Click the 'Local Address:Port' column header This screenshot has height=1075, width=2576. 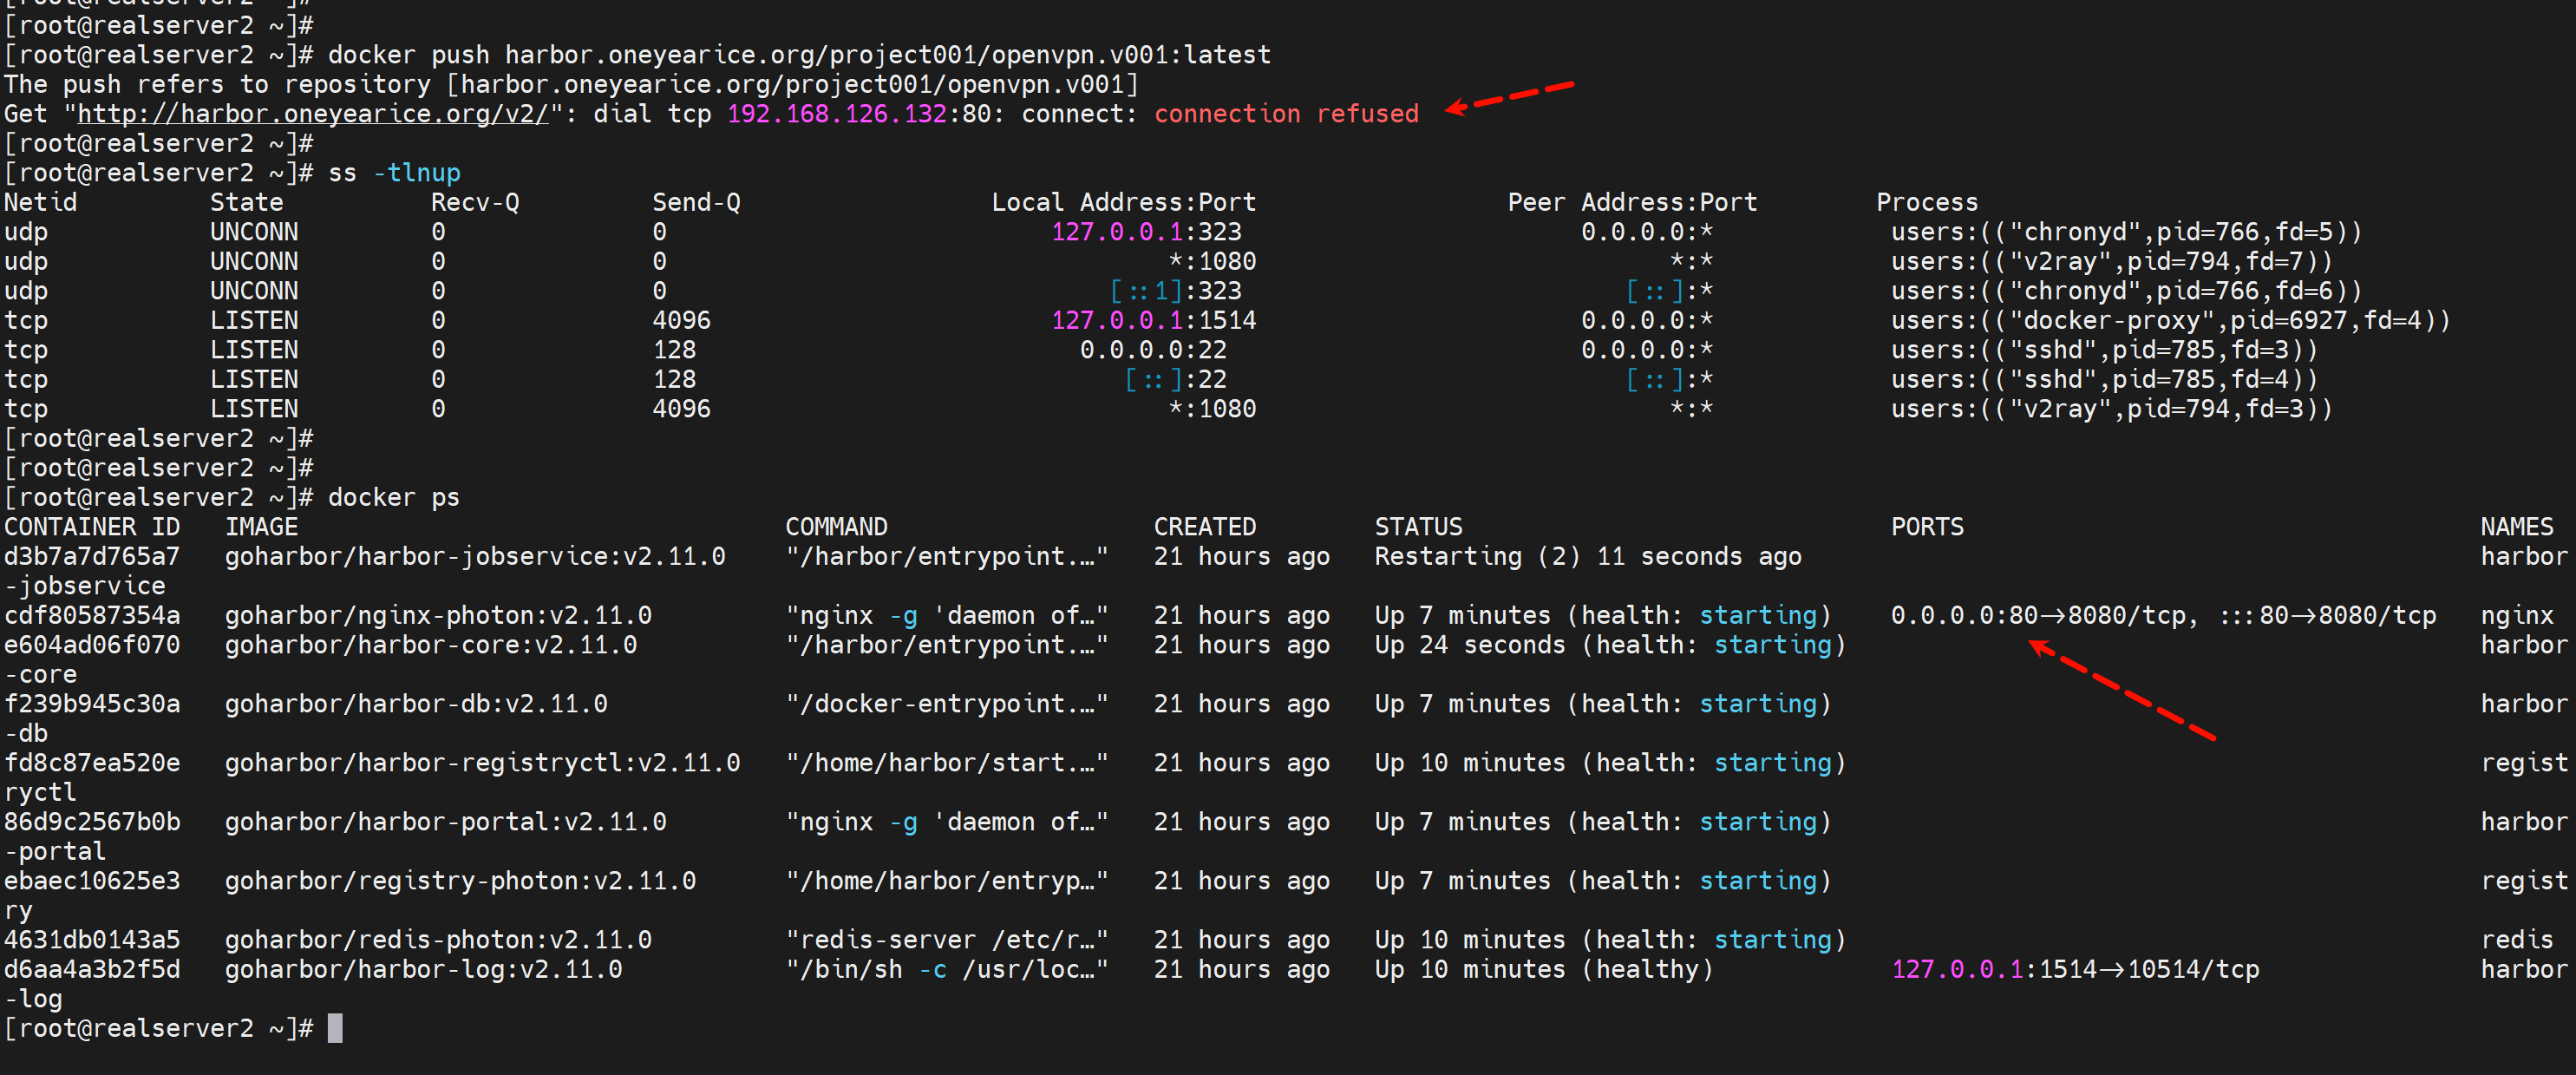[1123, 202]
